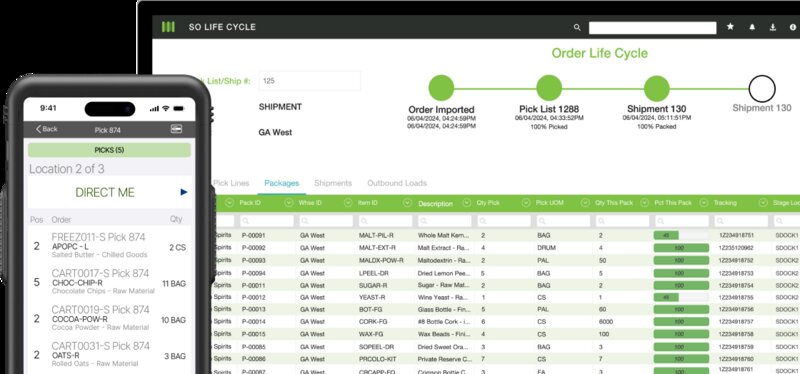Select pack ID P-00093 cell

point(254,260)
